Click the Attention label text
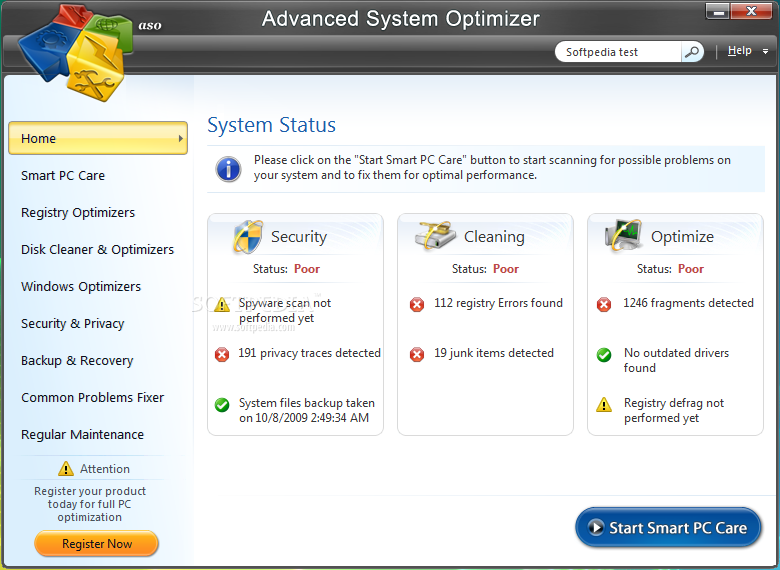The image size is (780, 570). [105, 469]
